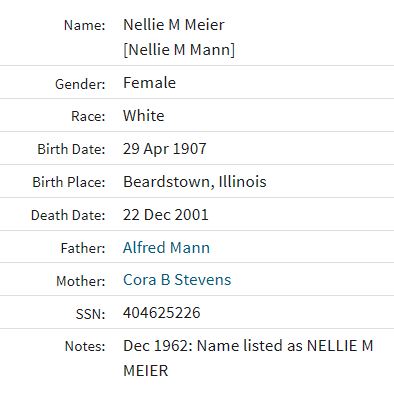Click the Dec 1962 notes text
The width and height of the screenshot is (394, 394).
[x=248, y=358]
